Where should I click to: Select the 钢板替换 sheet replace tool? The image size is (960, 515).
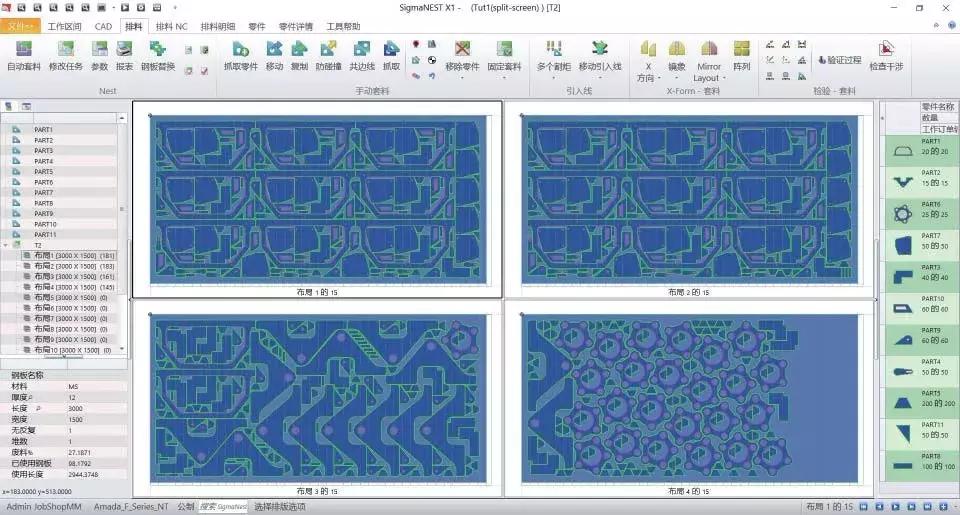tap(158, 56)
